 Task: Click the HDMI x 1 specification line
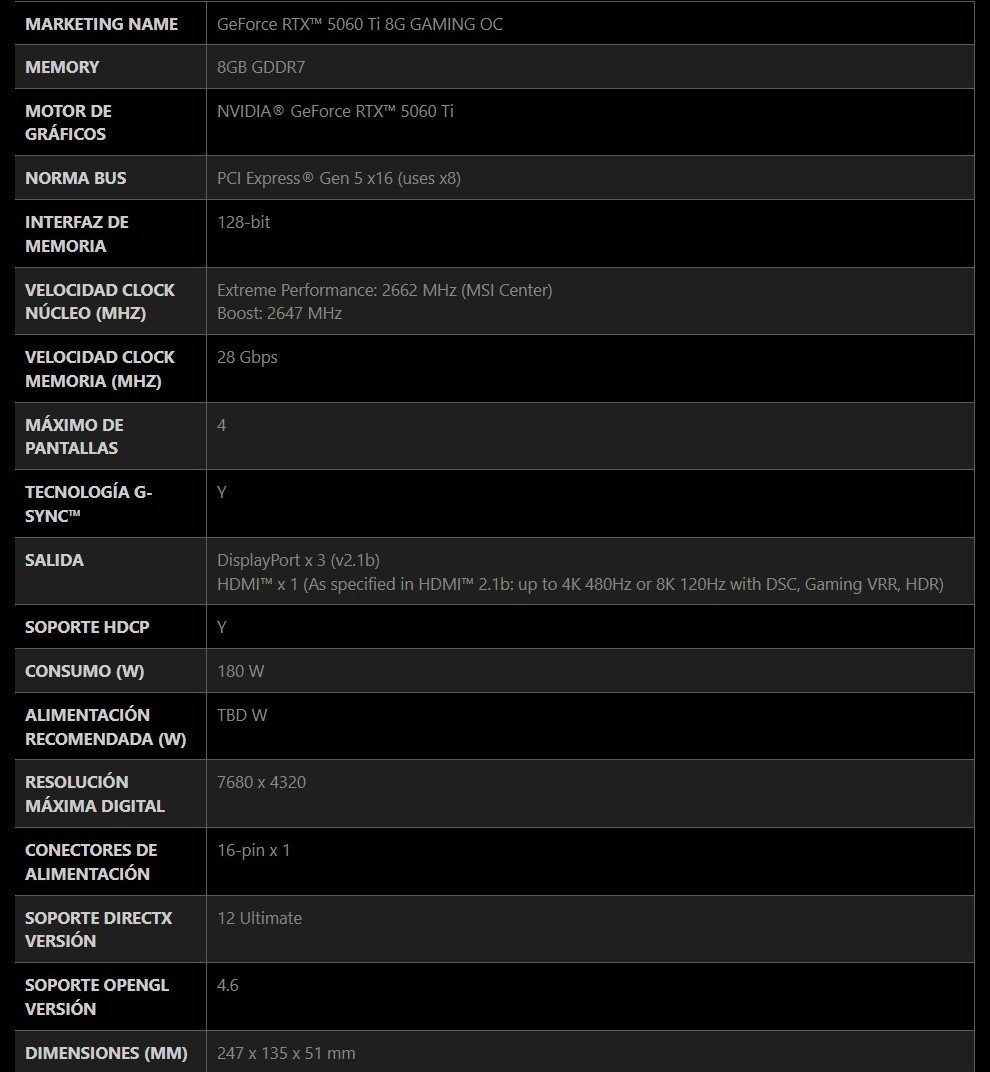point(580,584)
